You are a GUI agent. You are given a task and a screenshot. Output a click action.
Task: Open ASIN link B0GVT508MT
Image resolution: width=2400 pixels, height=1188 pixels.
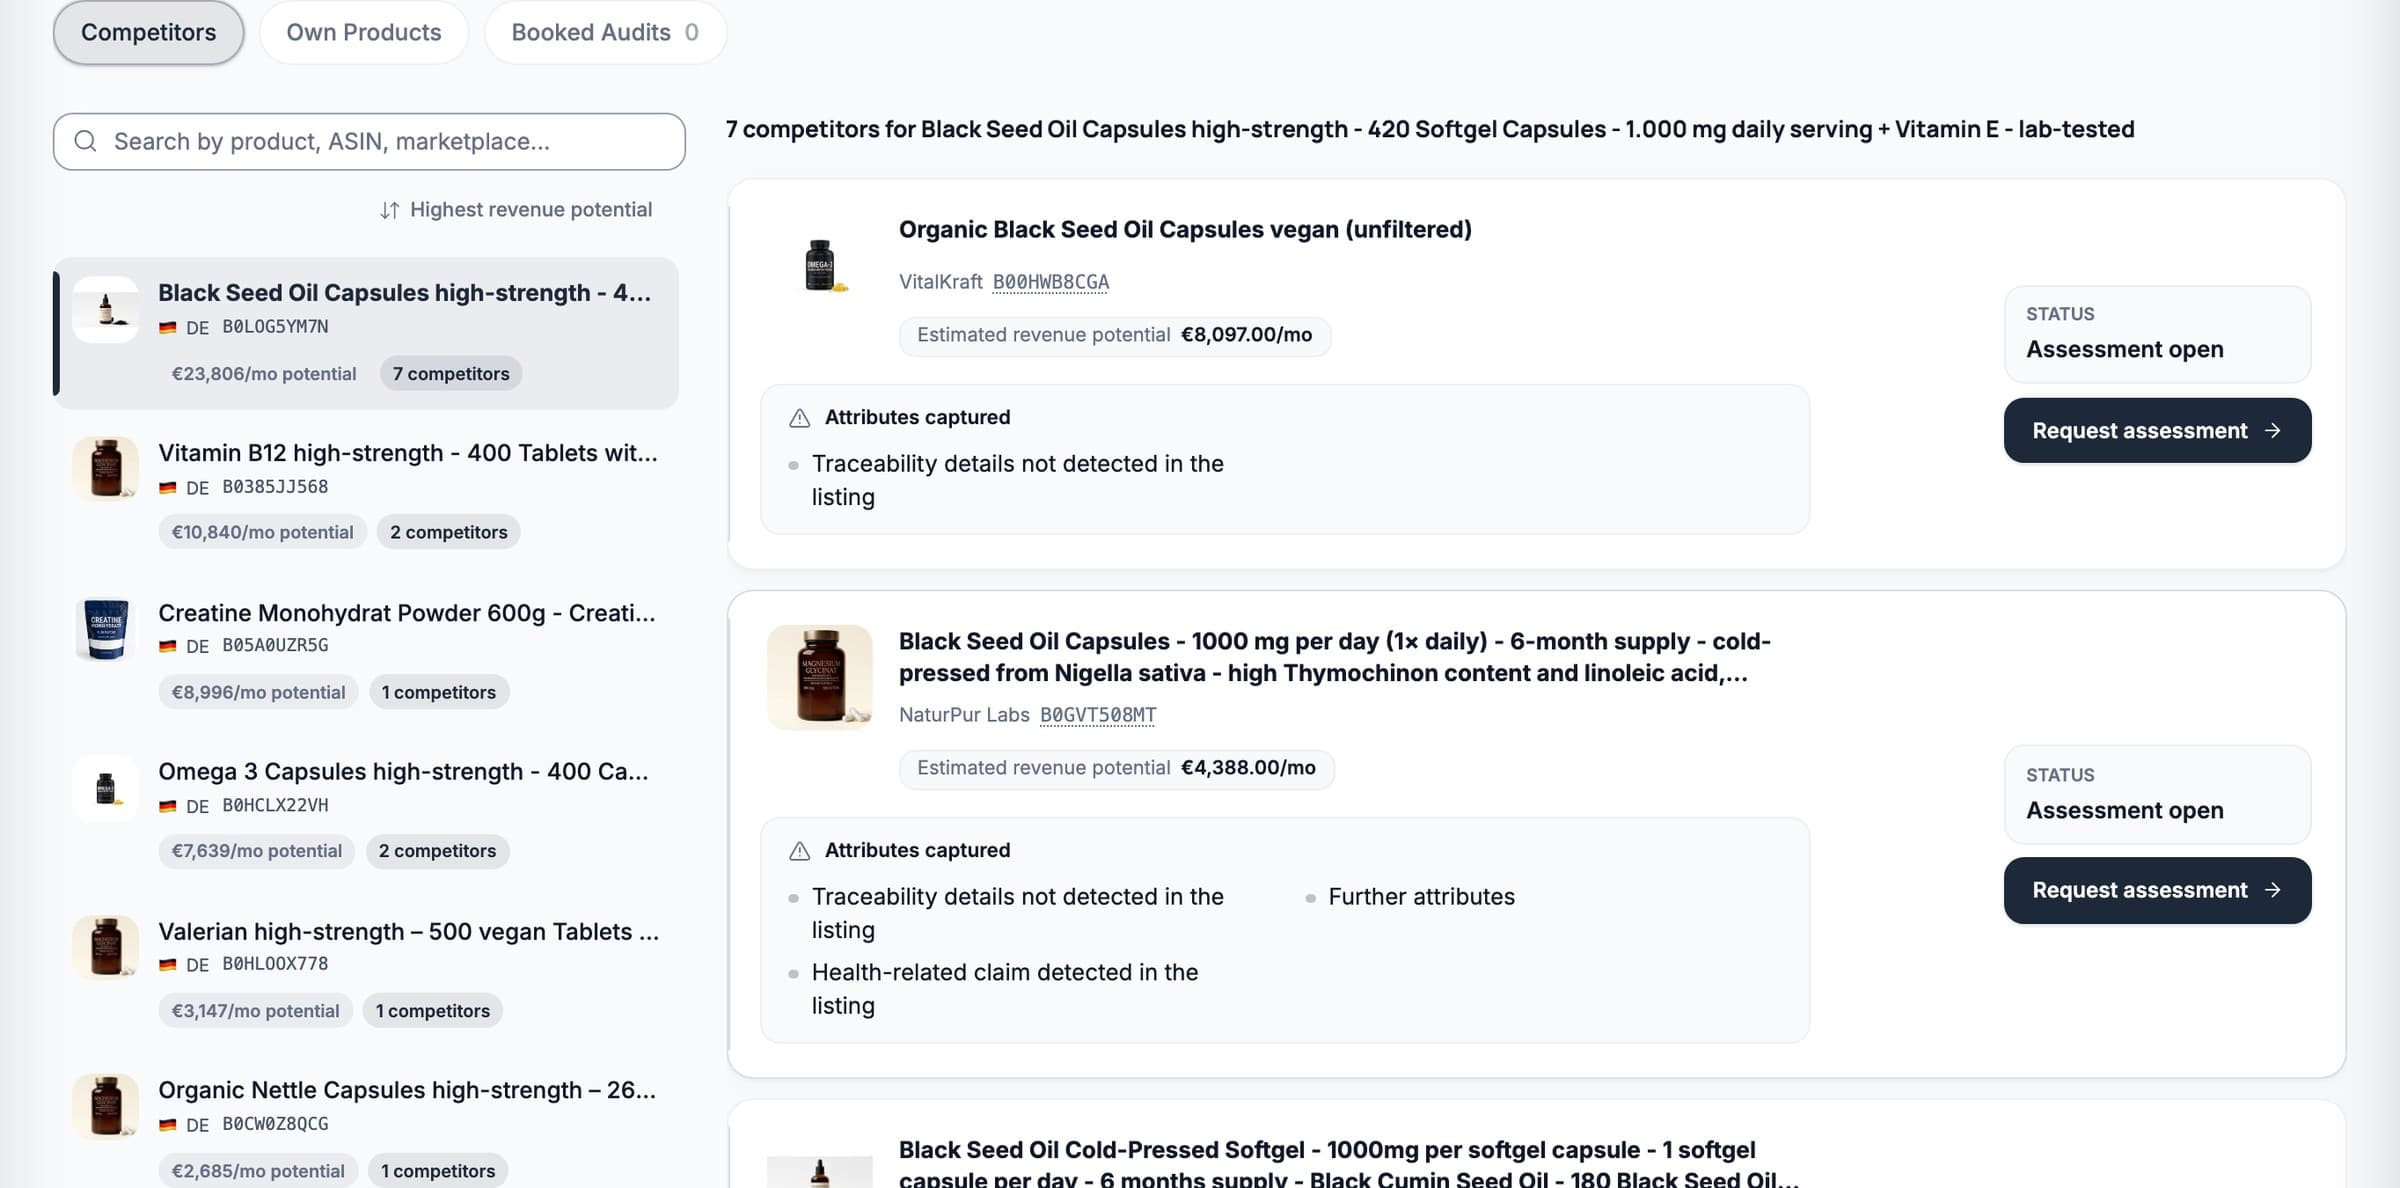tap(1098, 715)
